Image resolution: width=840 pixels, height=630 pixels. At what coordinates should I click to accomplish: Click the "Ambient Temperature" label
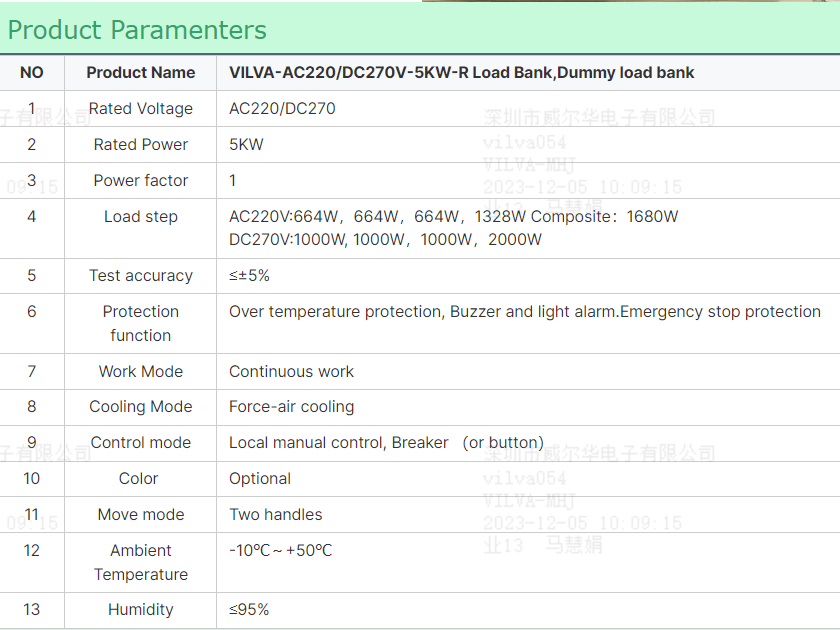(x=141, y=562)
